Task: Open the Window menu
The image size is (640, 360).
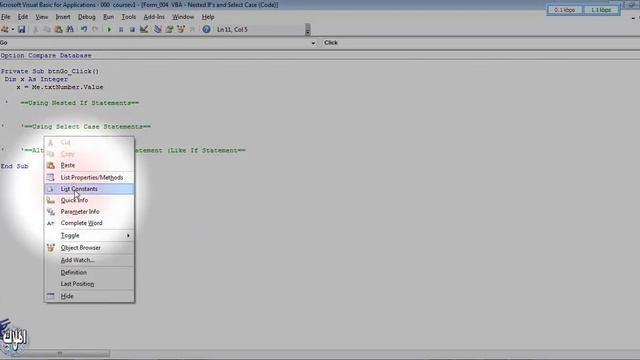Action: [x=182, y=17]
